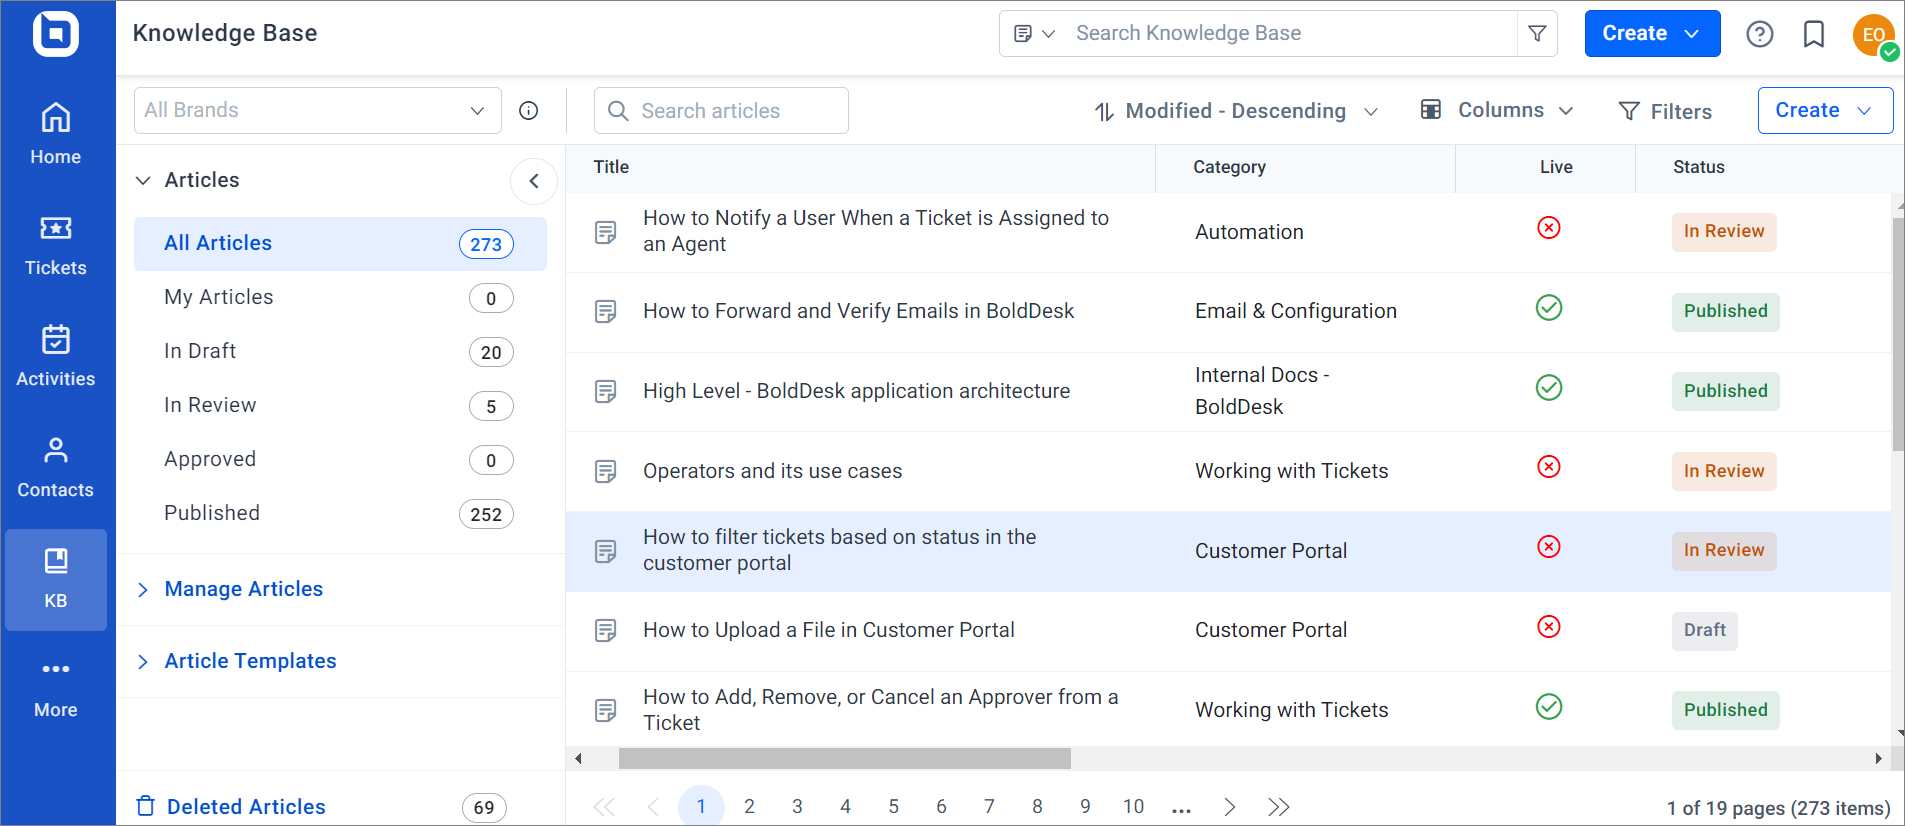Image resolution: width=1905 pixels, height=826 pixels.
Task: Click the pagination ellipsis for more pages
Action: tap(1181, 809)
